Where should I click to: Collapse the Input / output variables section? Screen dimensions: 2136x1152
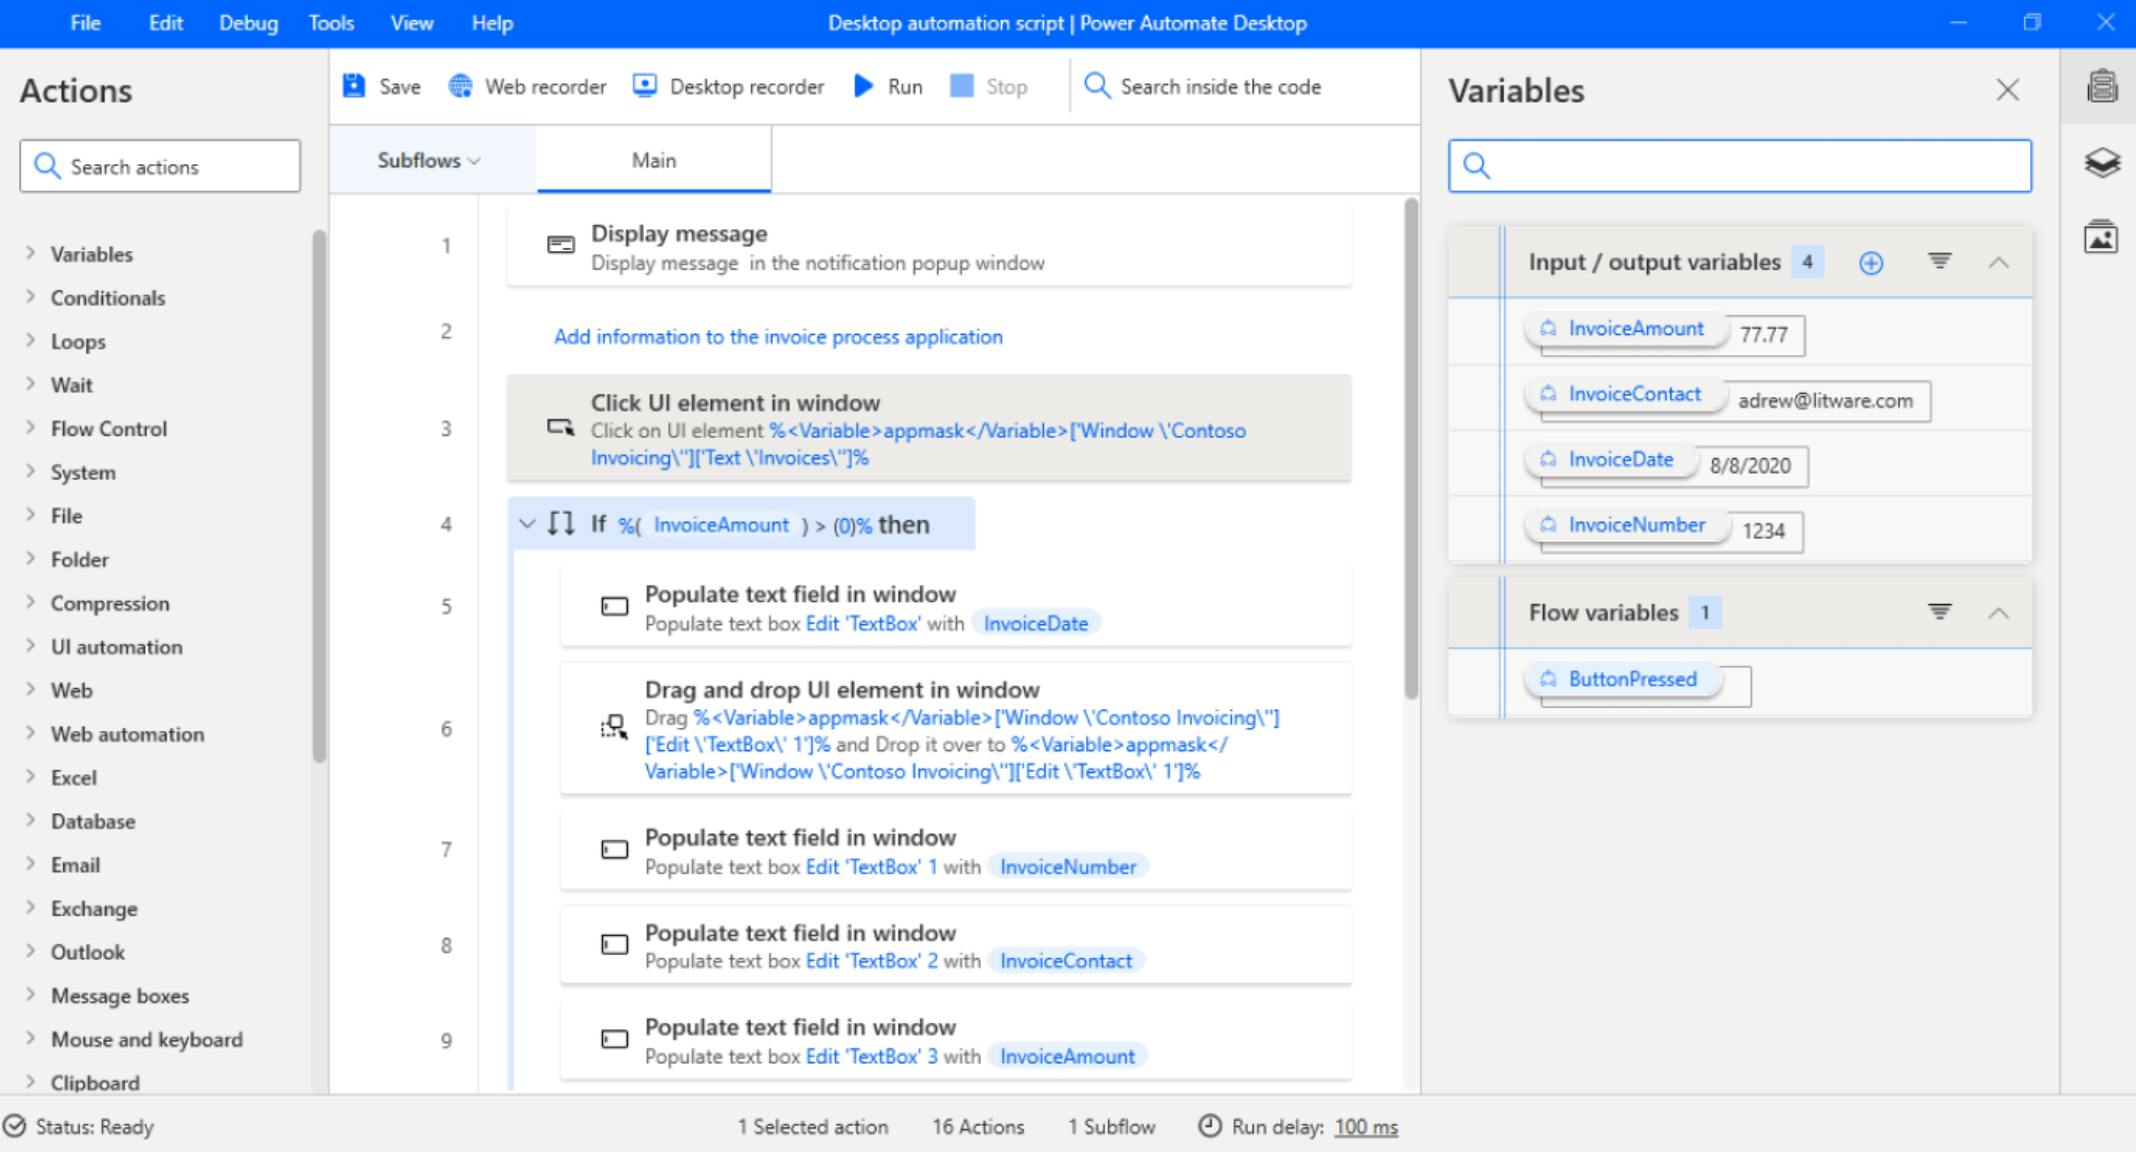(x=1998, y=262)
